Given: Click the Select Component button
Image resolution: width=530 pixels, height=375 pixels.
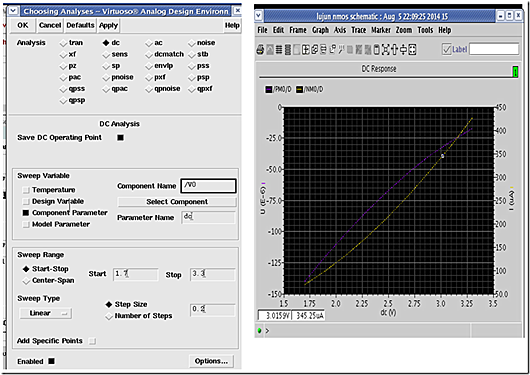Looking at the screenshot, I should tap(177, 202).
